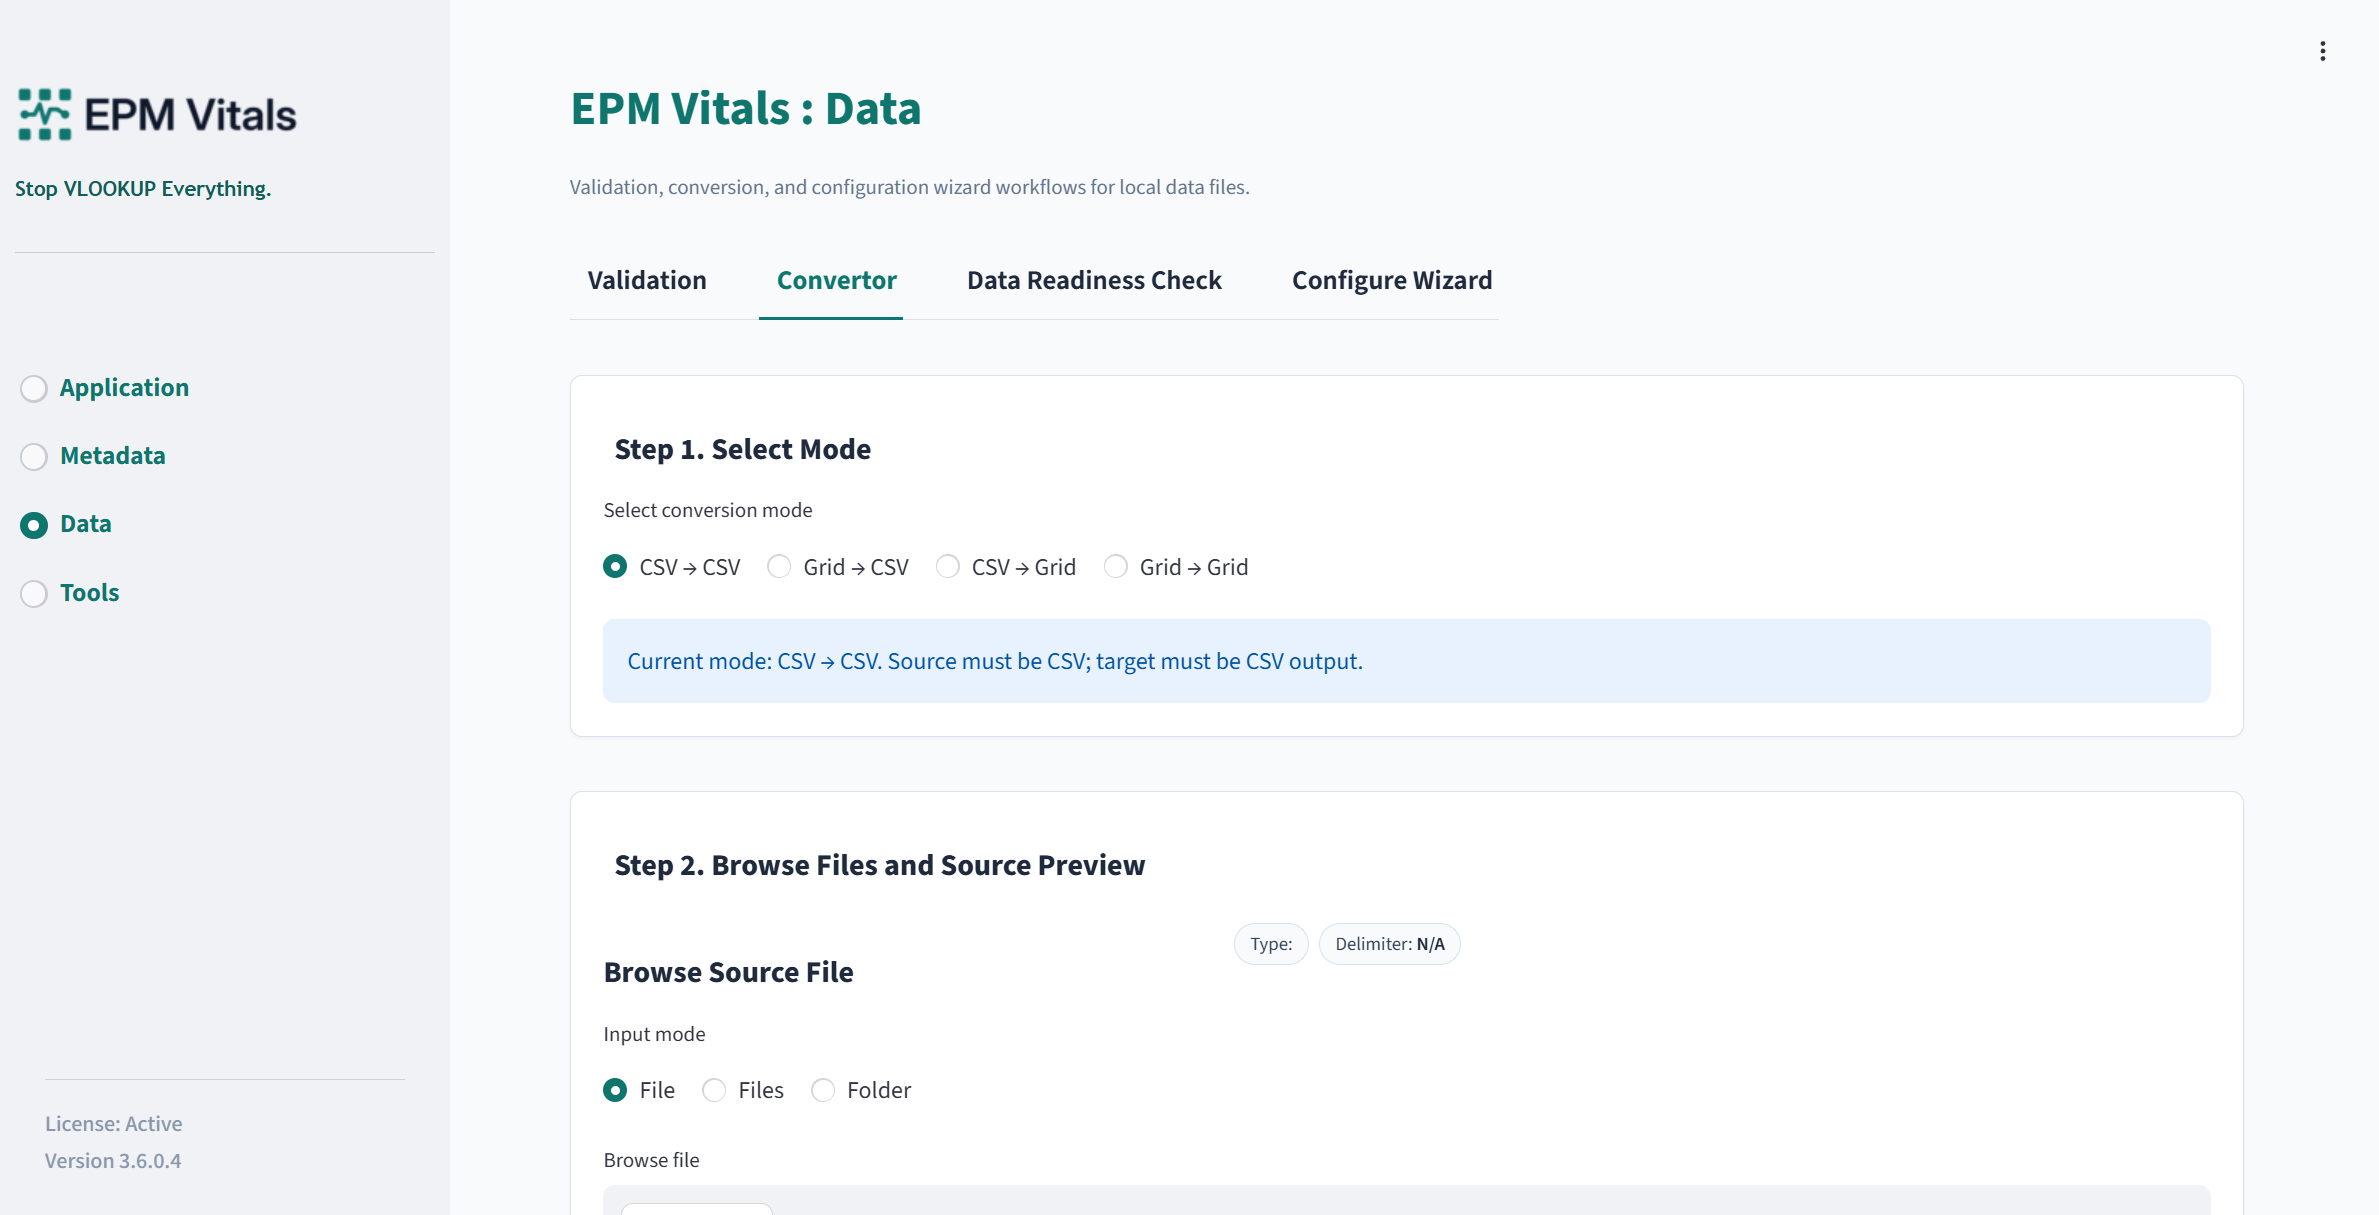Image resolution: width=2379 pixels, height=1215 pixels.
Task: Click the Version 3.6.0.4 text
Action: click(113, 1161)
